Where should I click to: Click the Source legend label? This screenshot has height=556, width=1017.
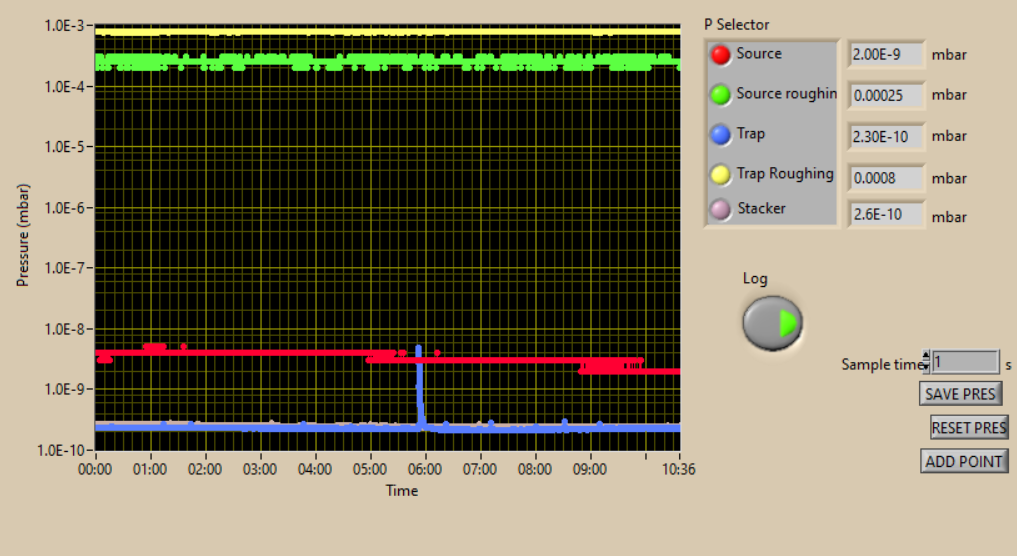pos(759,54)
